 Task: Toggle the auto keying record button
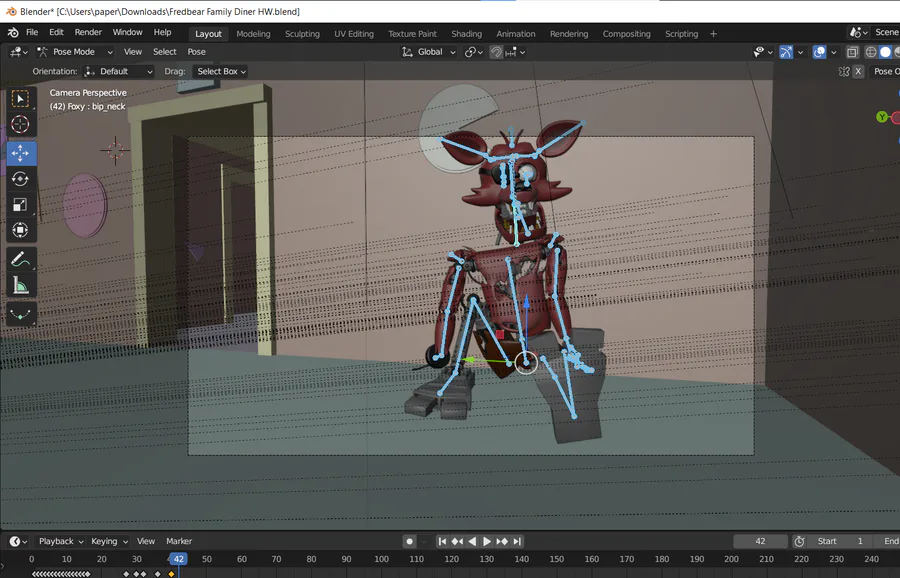(x=409, y=541)
